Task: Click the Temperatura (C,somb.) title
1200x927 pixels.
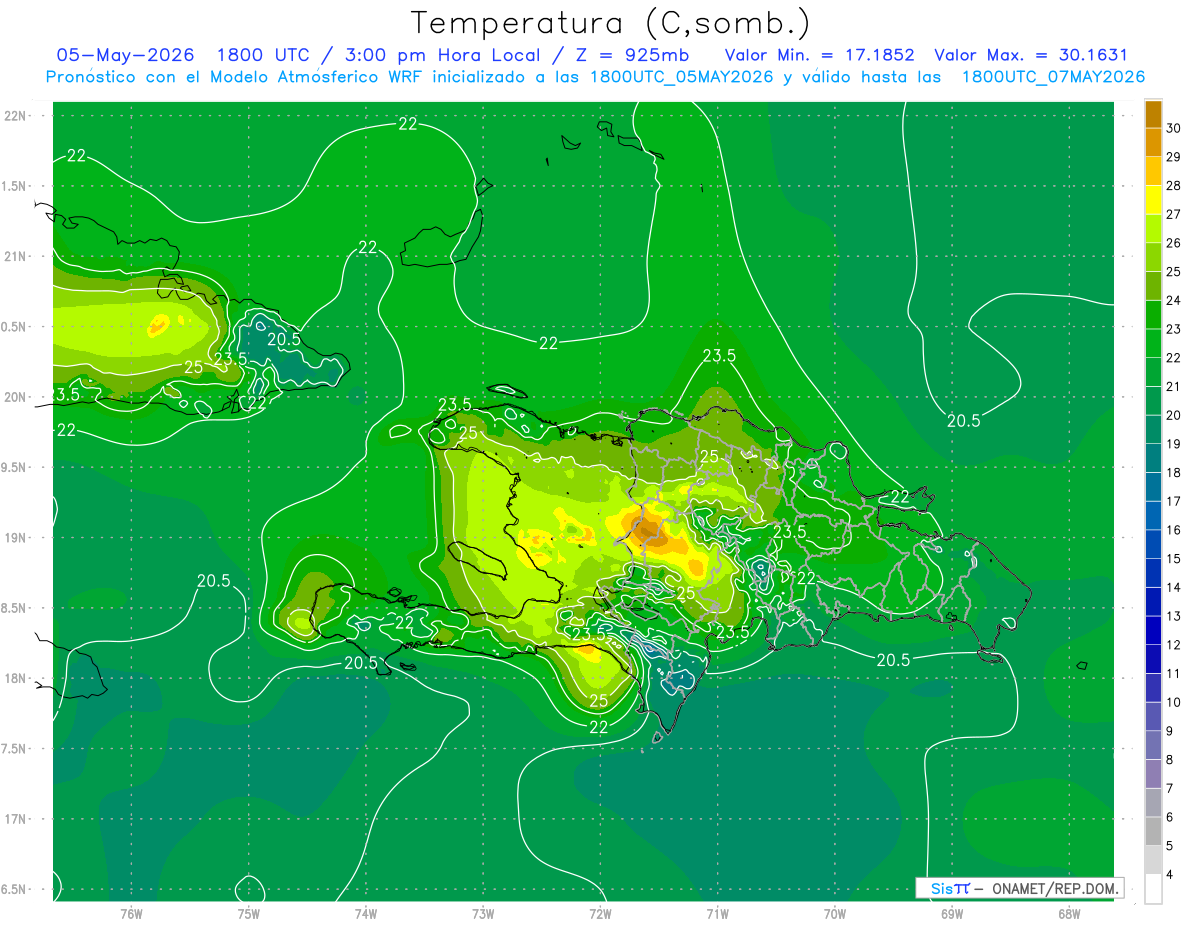Action: click(611, 23)
